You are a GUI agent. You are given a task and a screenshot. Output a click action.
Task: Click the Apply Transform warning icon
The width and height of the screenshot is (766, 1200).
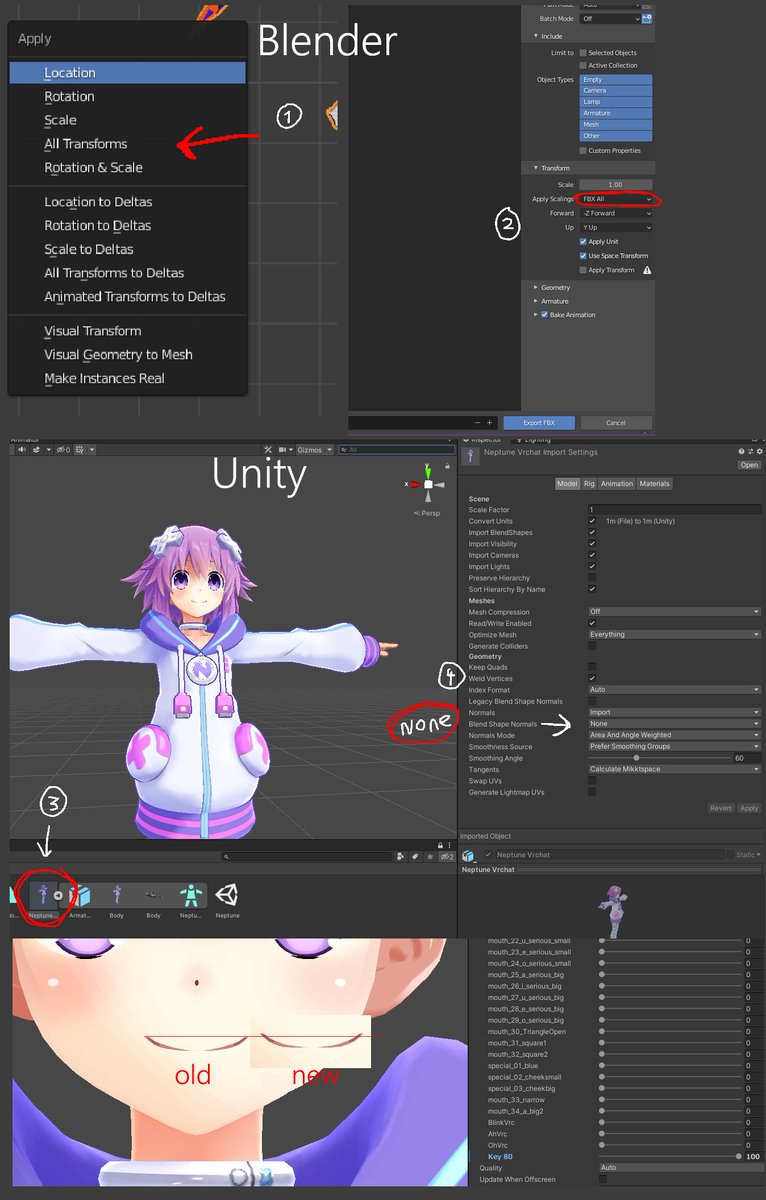tap(647, 270)
